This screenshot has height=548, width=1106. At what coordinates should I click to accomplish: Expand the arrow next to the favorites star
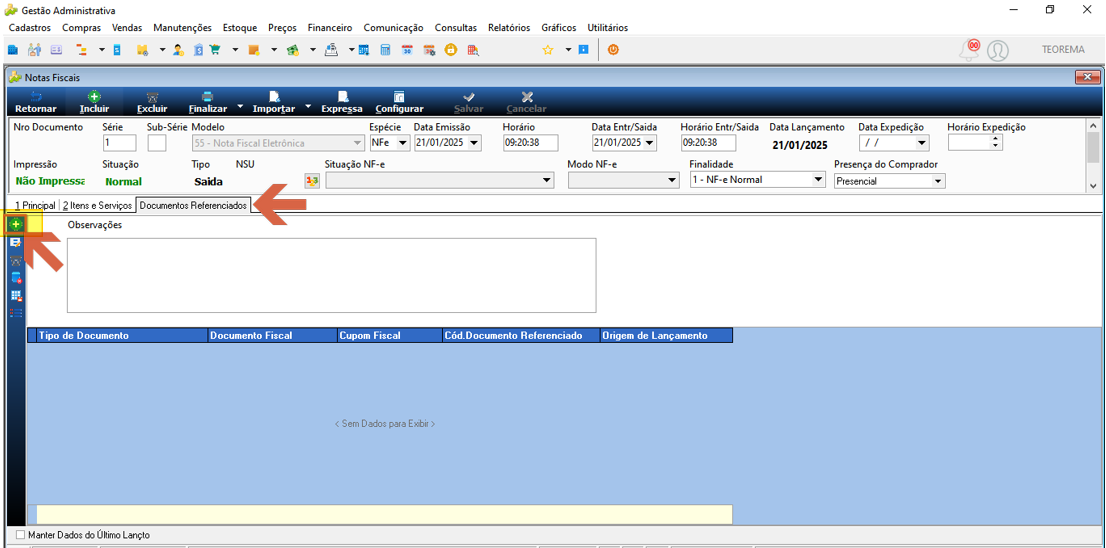point(568,50)
